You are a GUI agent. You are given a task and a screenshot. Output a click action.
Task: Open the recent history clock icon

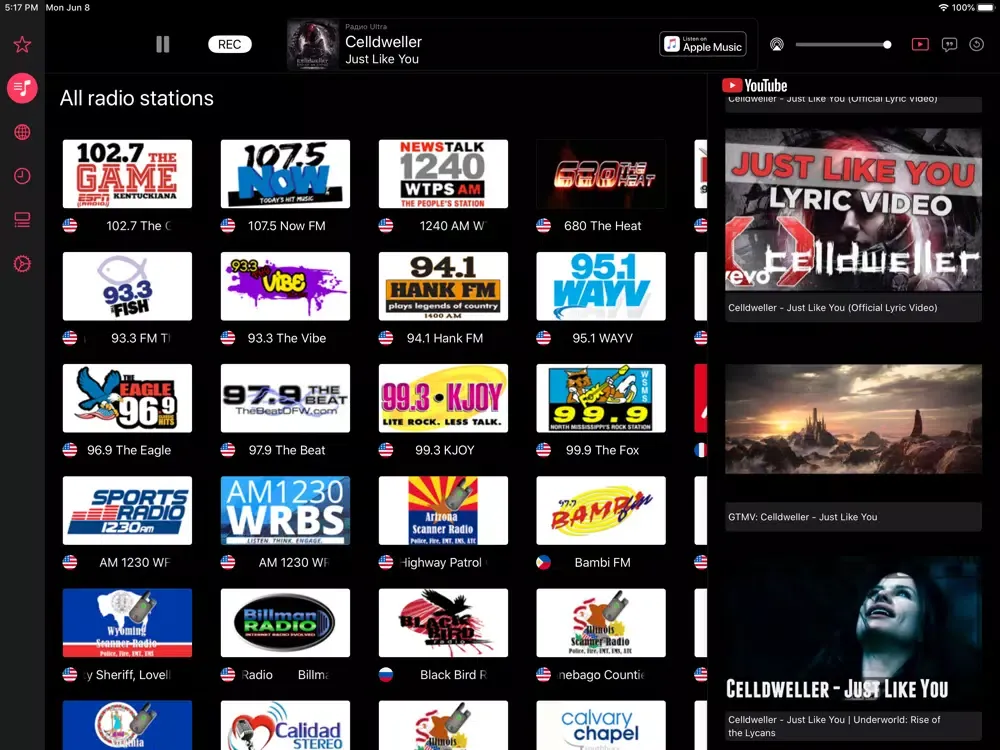tap(22, 176)
